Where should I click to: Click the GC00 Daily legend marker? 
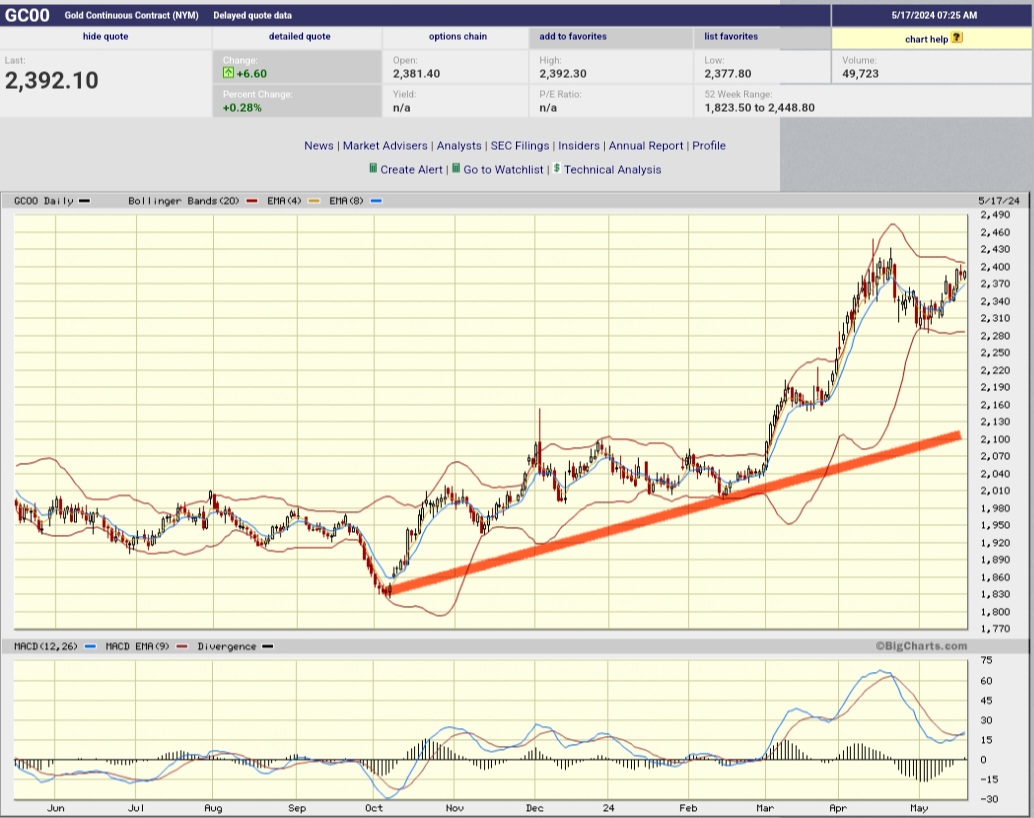(85, 200)
